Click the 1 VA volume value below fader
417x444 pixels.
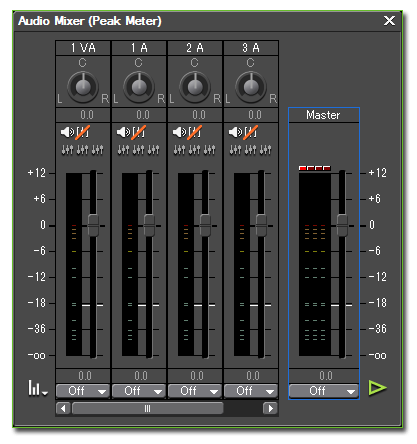(83, 376)
